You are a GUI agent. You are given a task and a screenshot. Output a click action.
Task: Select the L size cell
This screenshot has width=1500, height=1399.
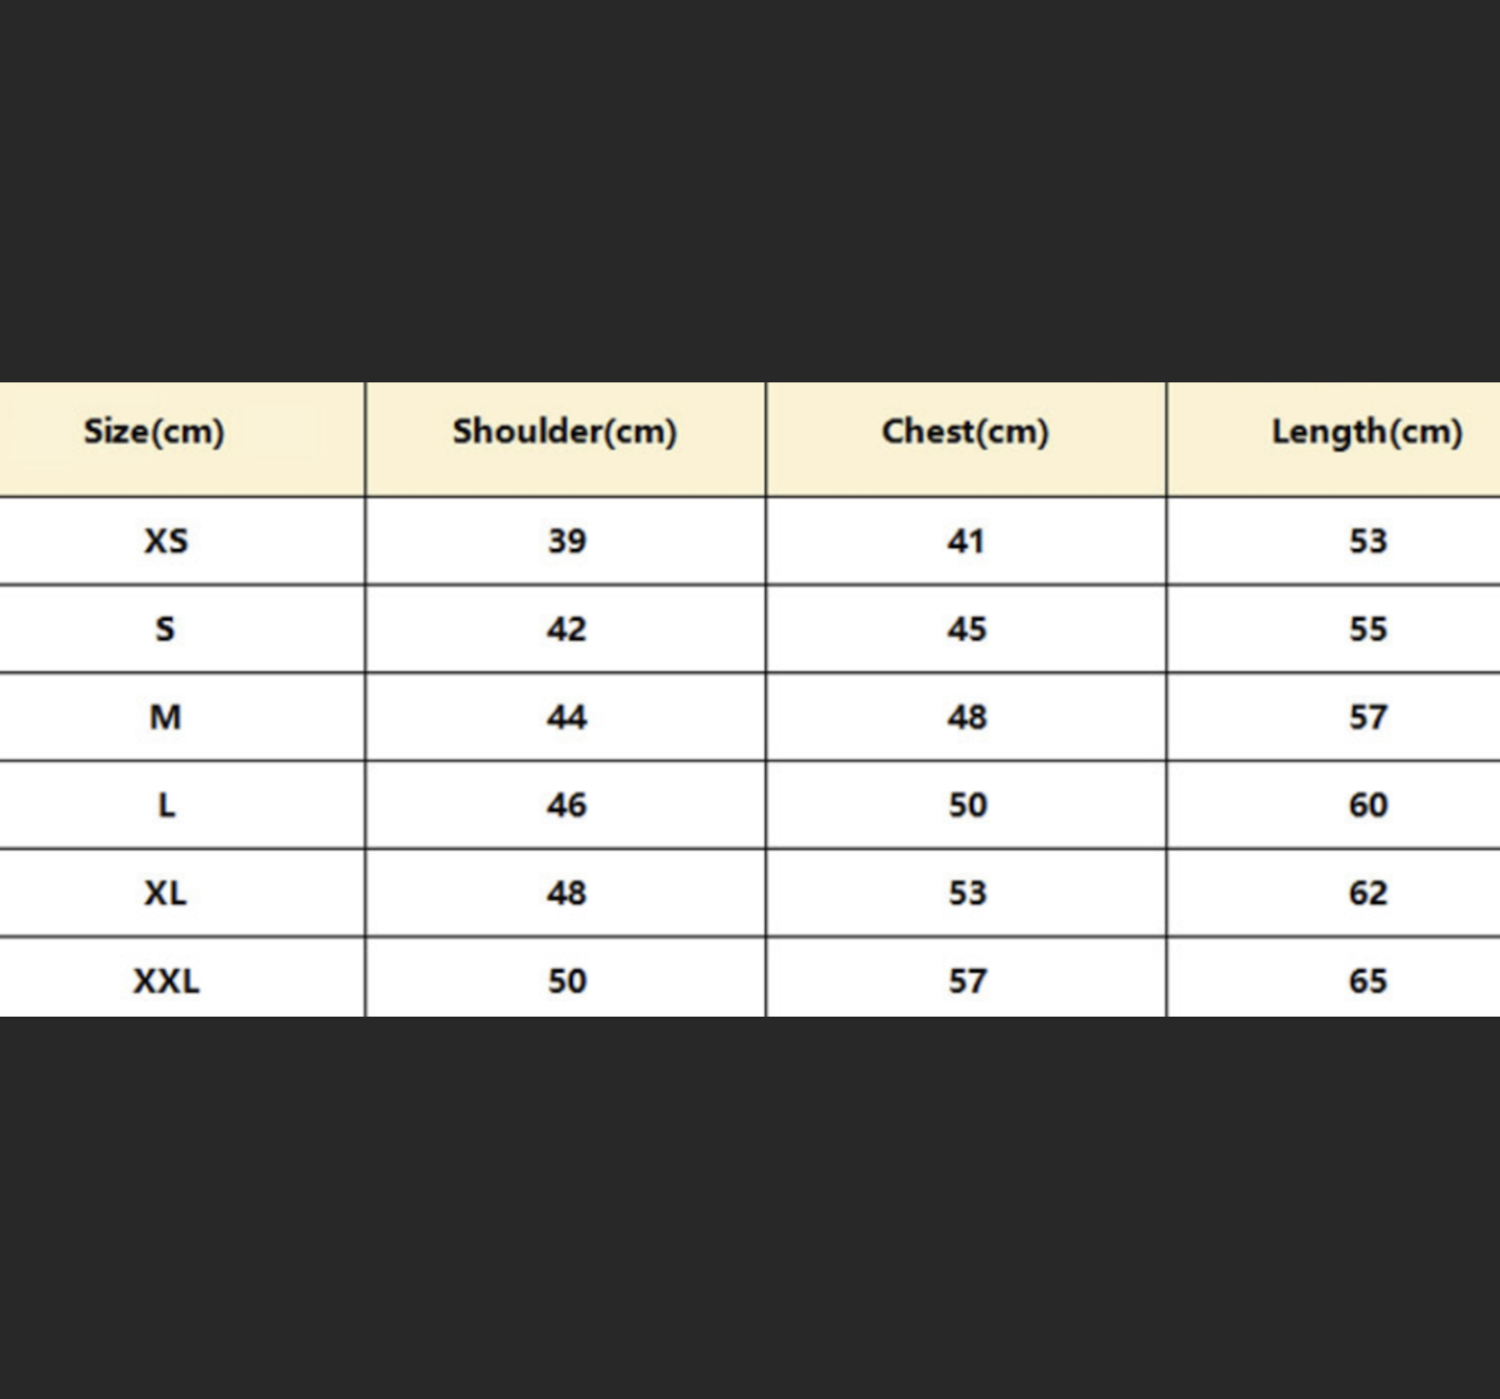166,805
